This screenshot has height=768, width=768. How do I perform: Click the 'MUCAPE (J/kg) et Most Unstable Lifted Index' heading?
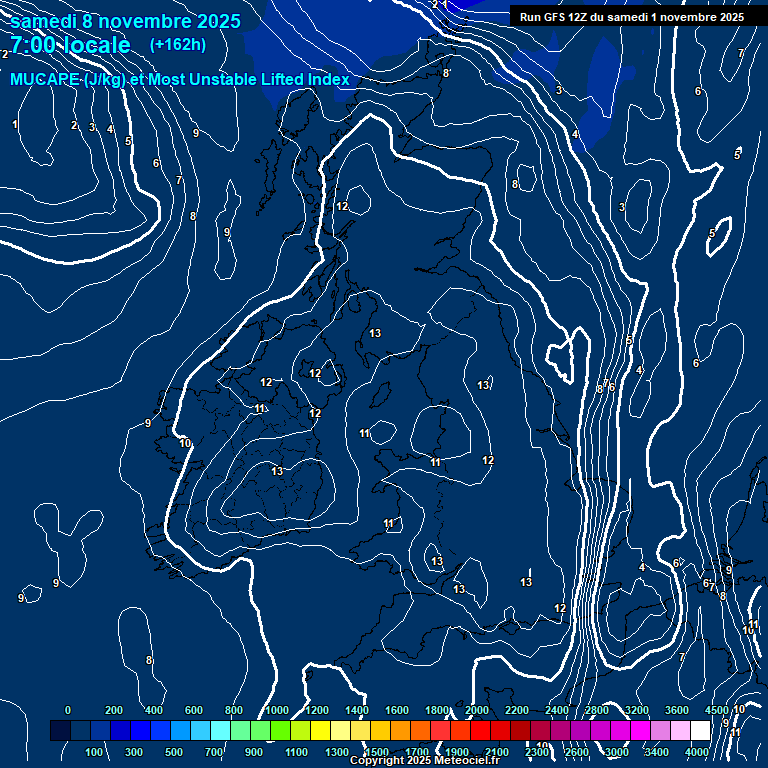180,79
